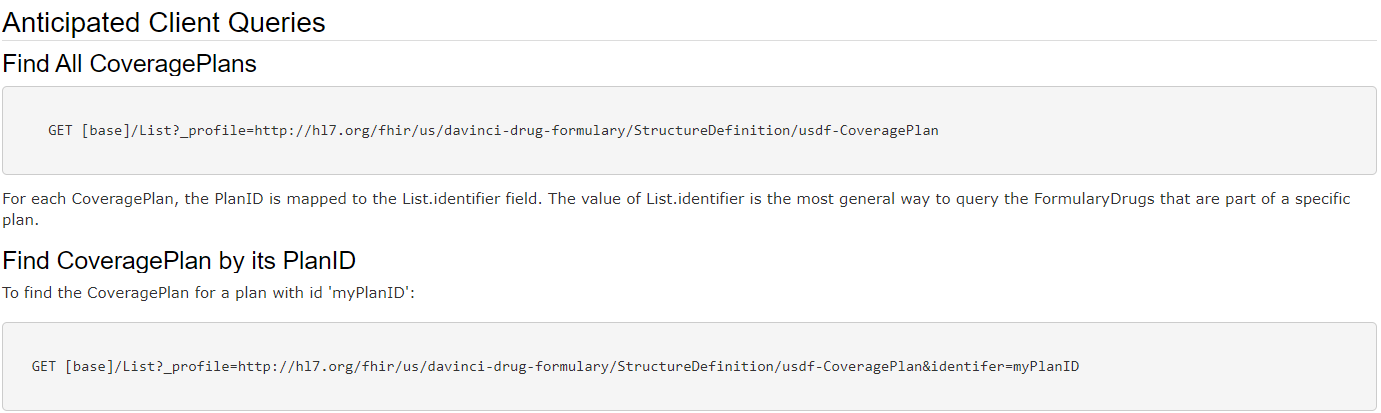Click the 'Find All CoveragePlans' subheading

coord(129,64)
